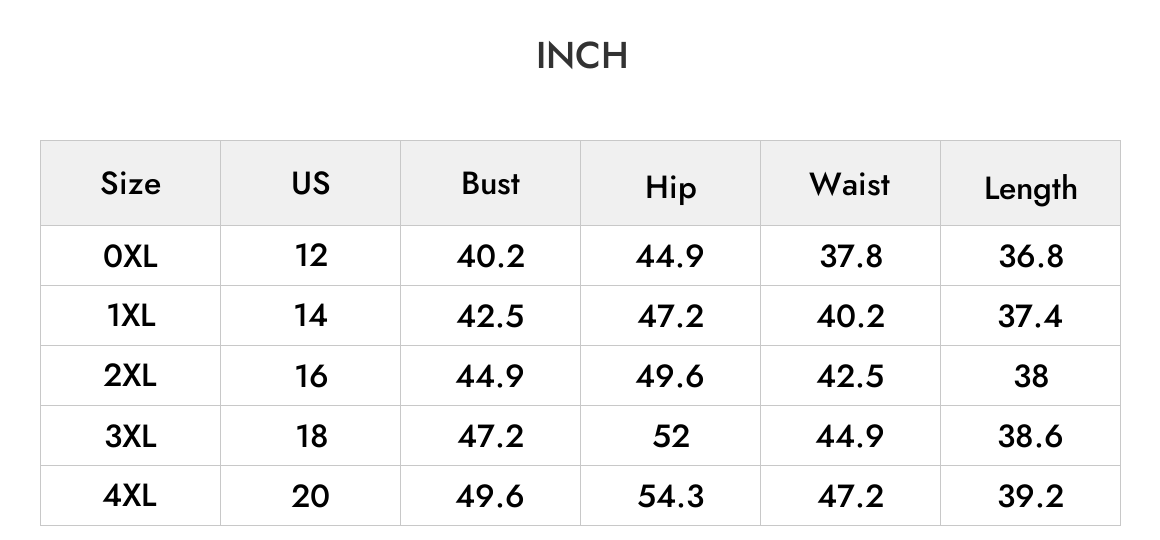Click the 38 length value

[1031, 376]
